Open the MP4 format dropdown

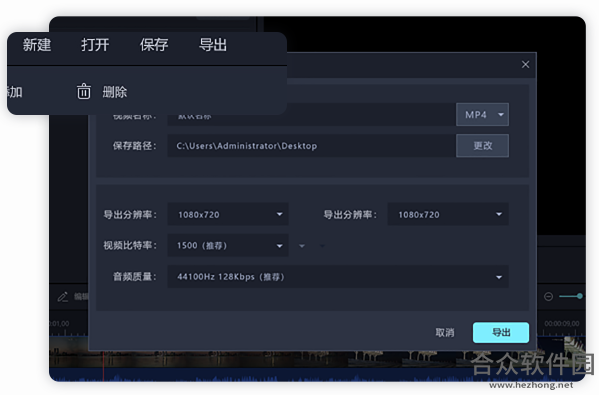coord(482,115)
